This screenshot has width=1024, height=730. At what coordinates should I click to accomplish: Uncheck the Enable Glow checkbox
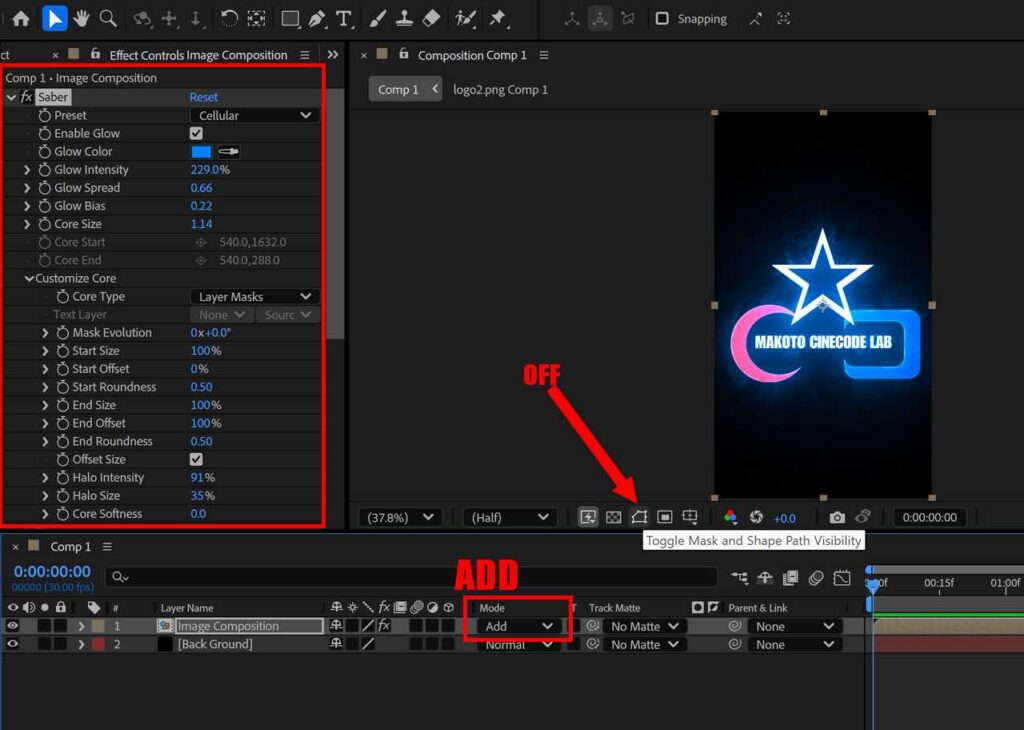(x=196, y=133)
